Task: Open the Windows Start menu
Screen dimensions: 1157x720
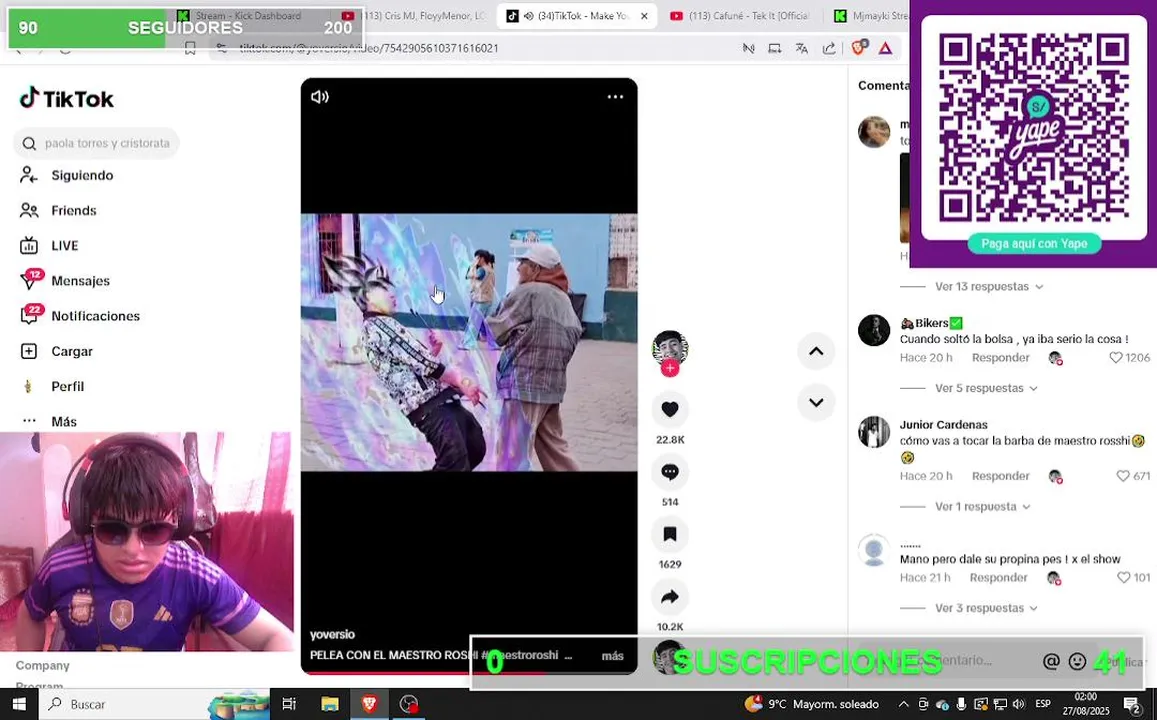Action: [x=18, y=705]
